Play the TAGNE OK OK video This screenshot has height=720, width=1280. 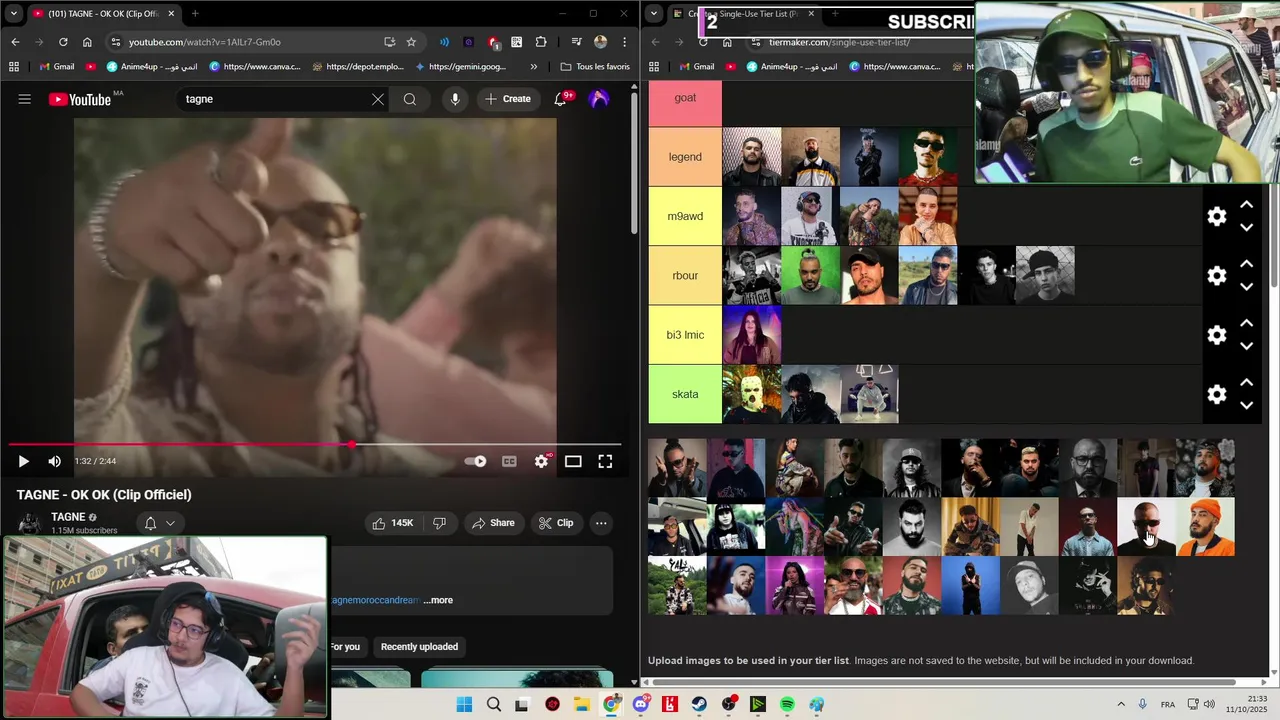[23, 461]
